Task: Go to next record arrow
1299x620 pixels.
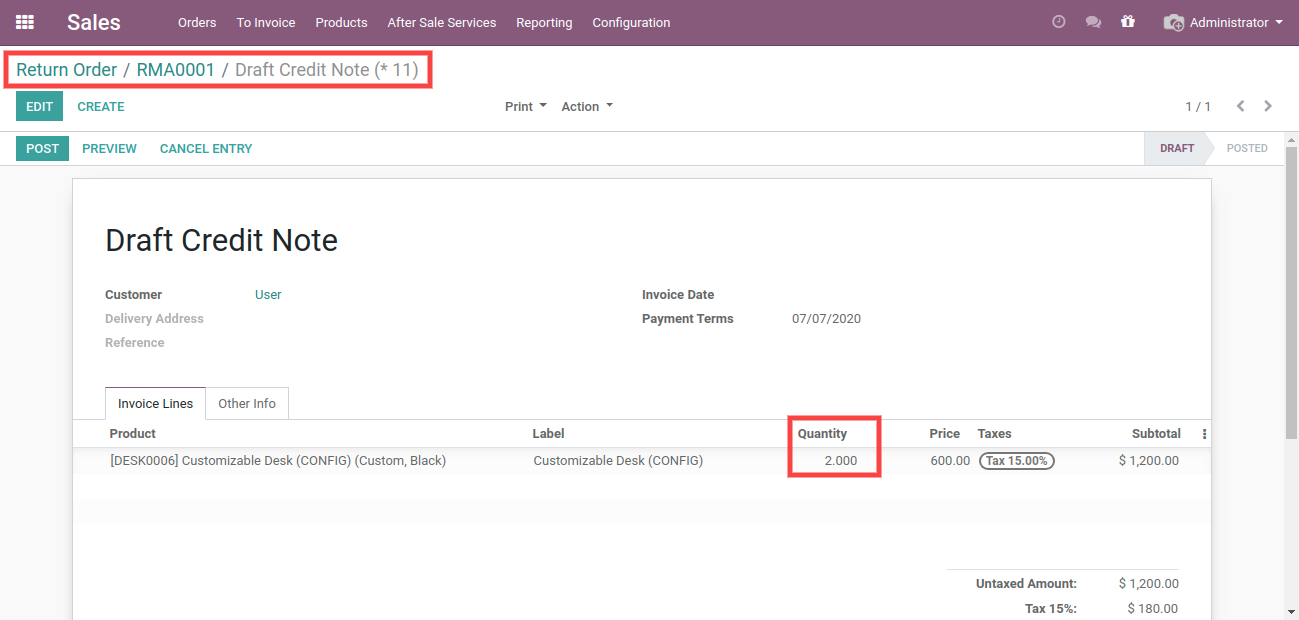Action: (1268, 106)
